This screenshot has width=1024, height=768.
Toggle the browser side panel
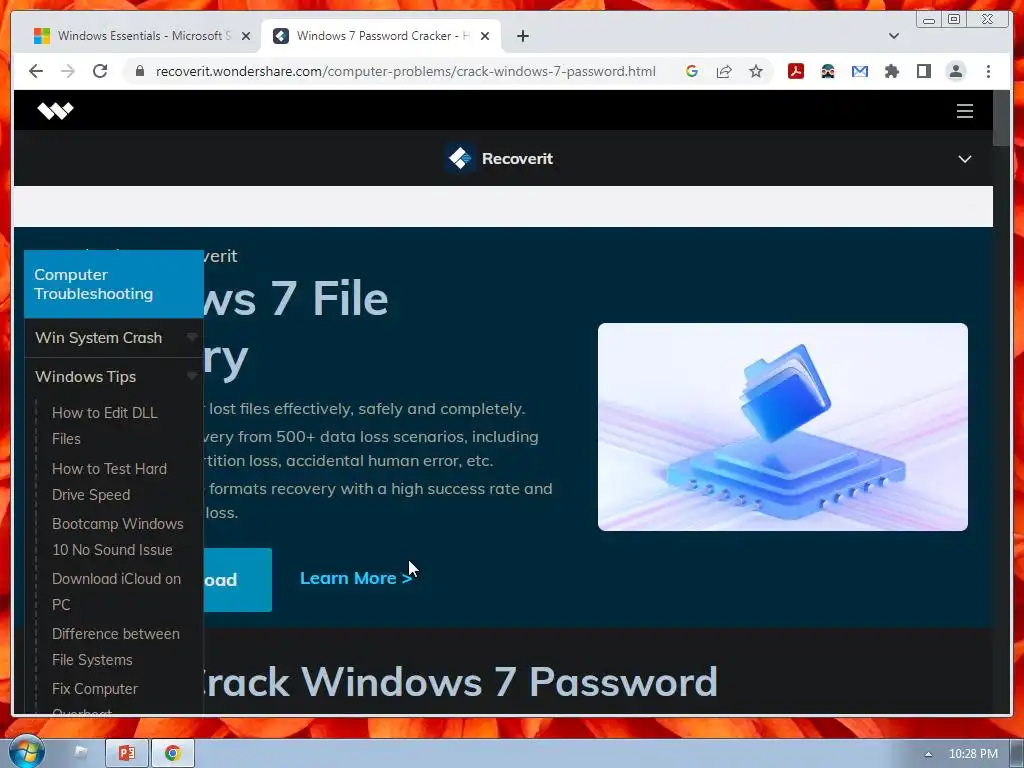pyautogui.click(x=923, y=71)
